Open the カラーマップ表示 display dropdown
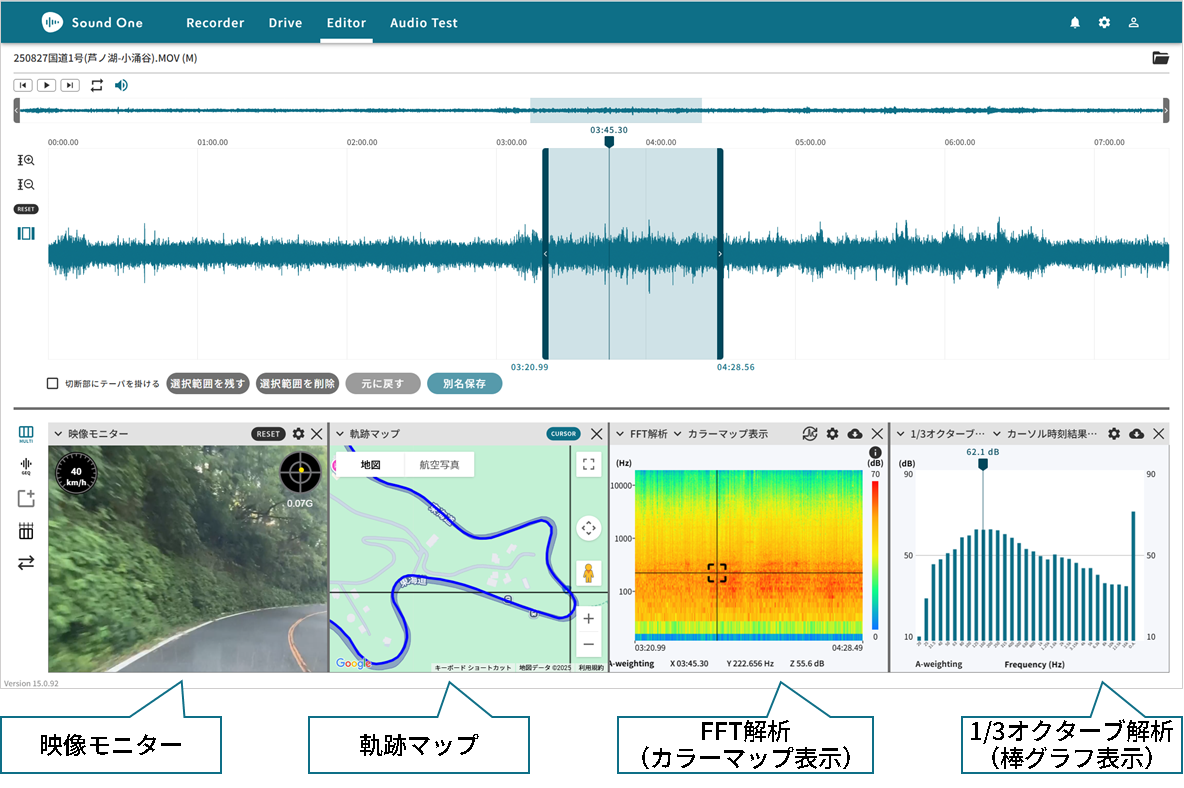The height and width of the screenshot is (788, 1184). point(721,434)
